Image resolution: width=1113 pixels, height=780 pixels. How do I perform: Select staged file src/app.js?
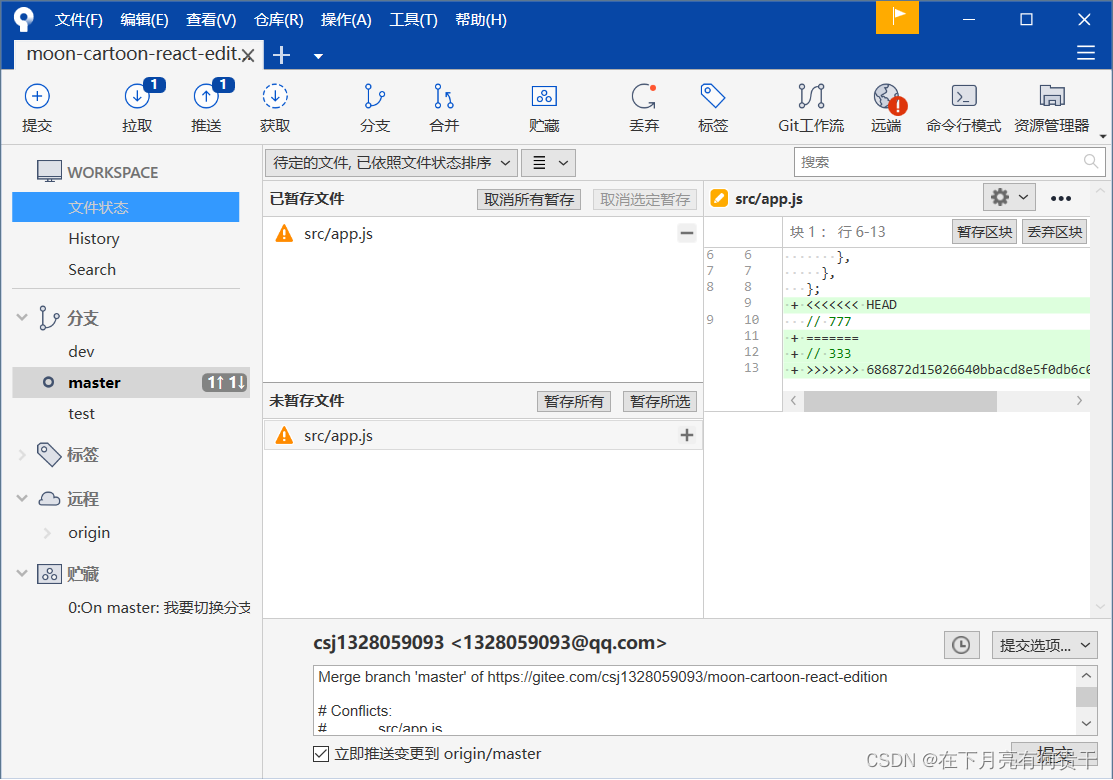(483, 233)
